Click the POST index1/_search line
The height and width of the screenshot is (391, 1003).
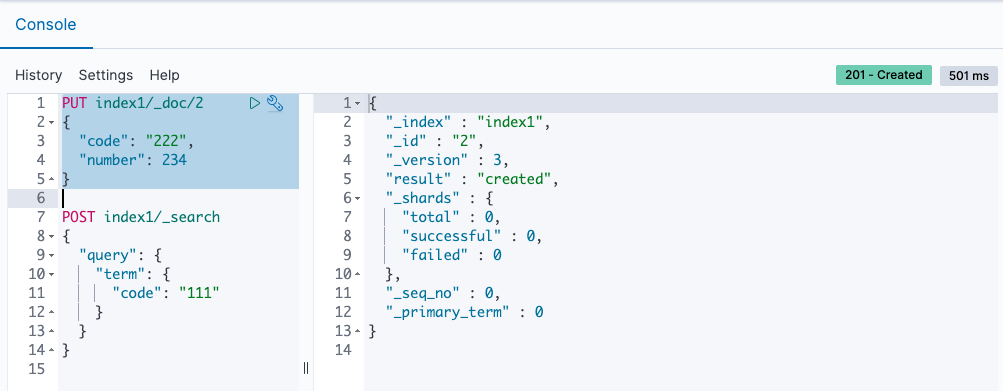[141, 218]
